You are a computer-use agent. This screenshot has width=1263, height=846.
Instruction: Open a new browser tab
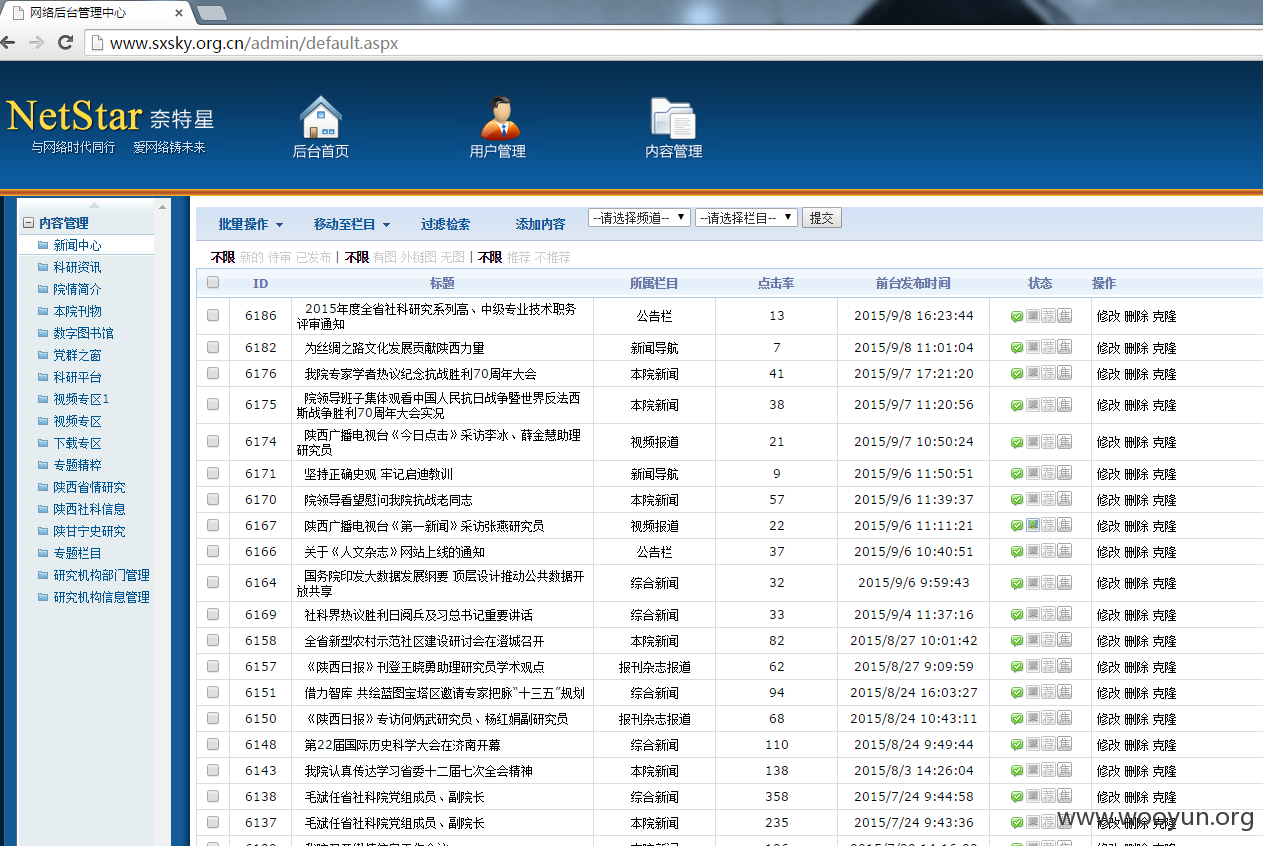[211, 13]
